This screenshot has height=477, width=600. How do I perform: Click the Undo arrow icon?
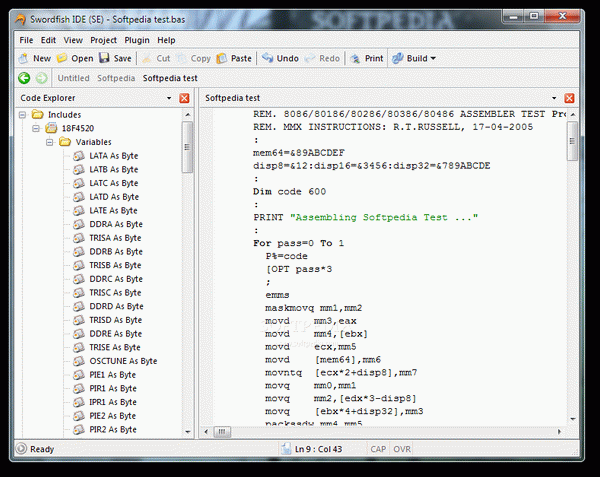(267, 58)
